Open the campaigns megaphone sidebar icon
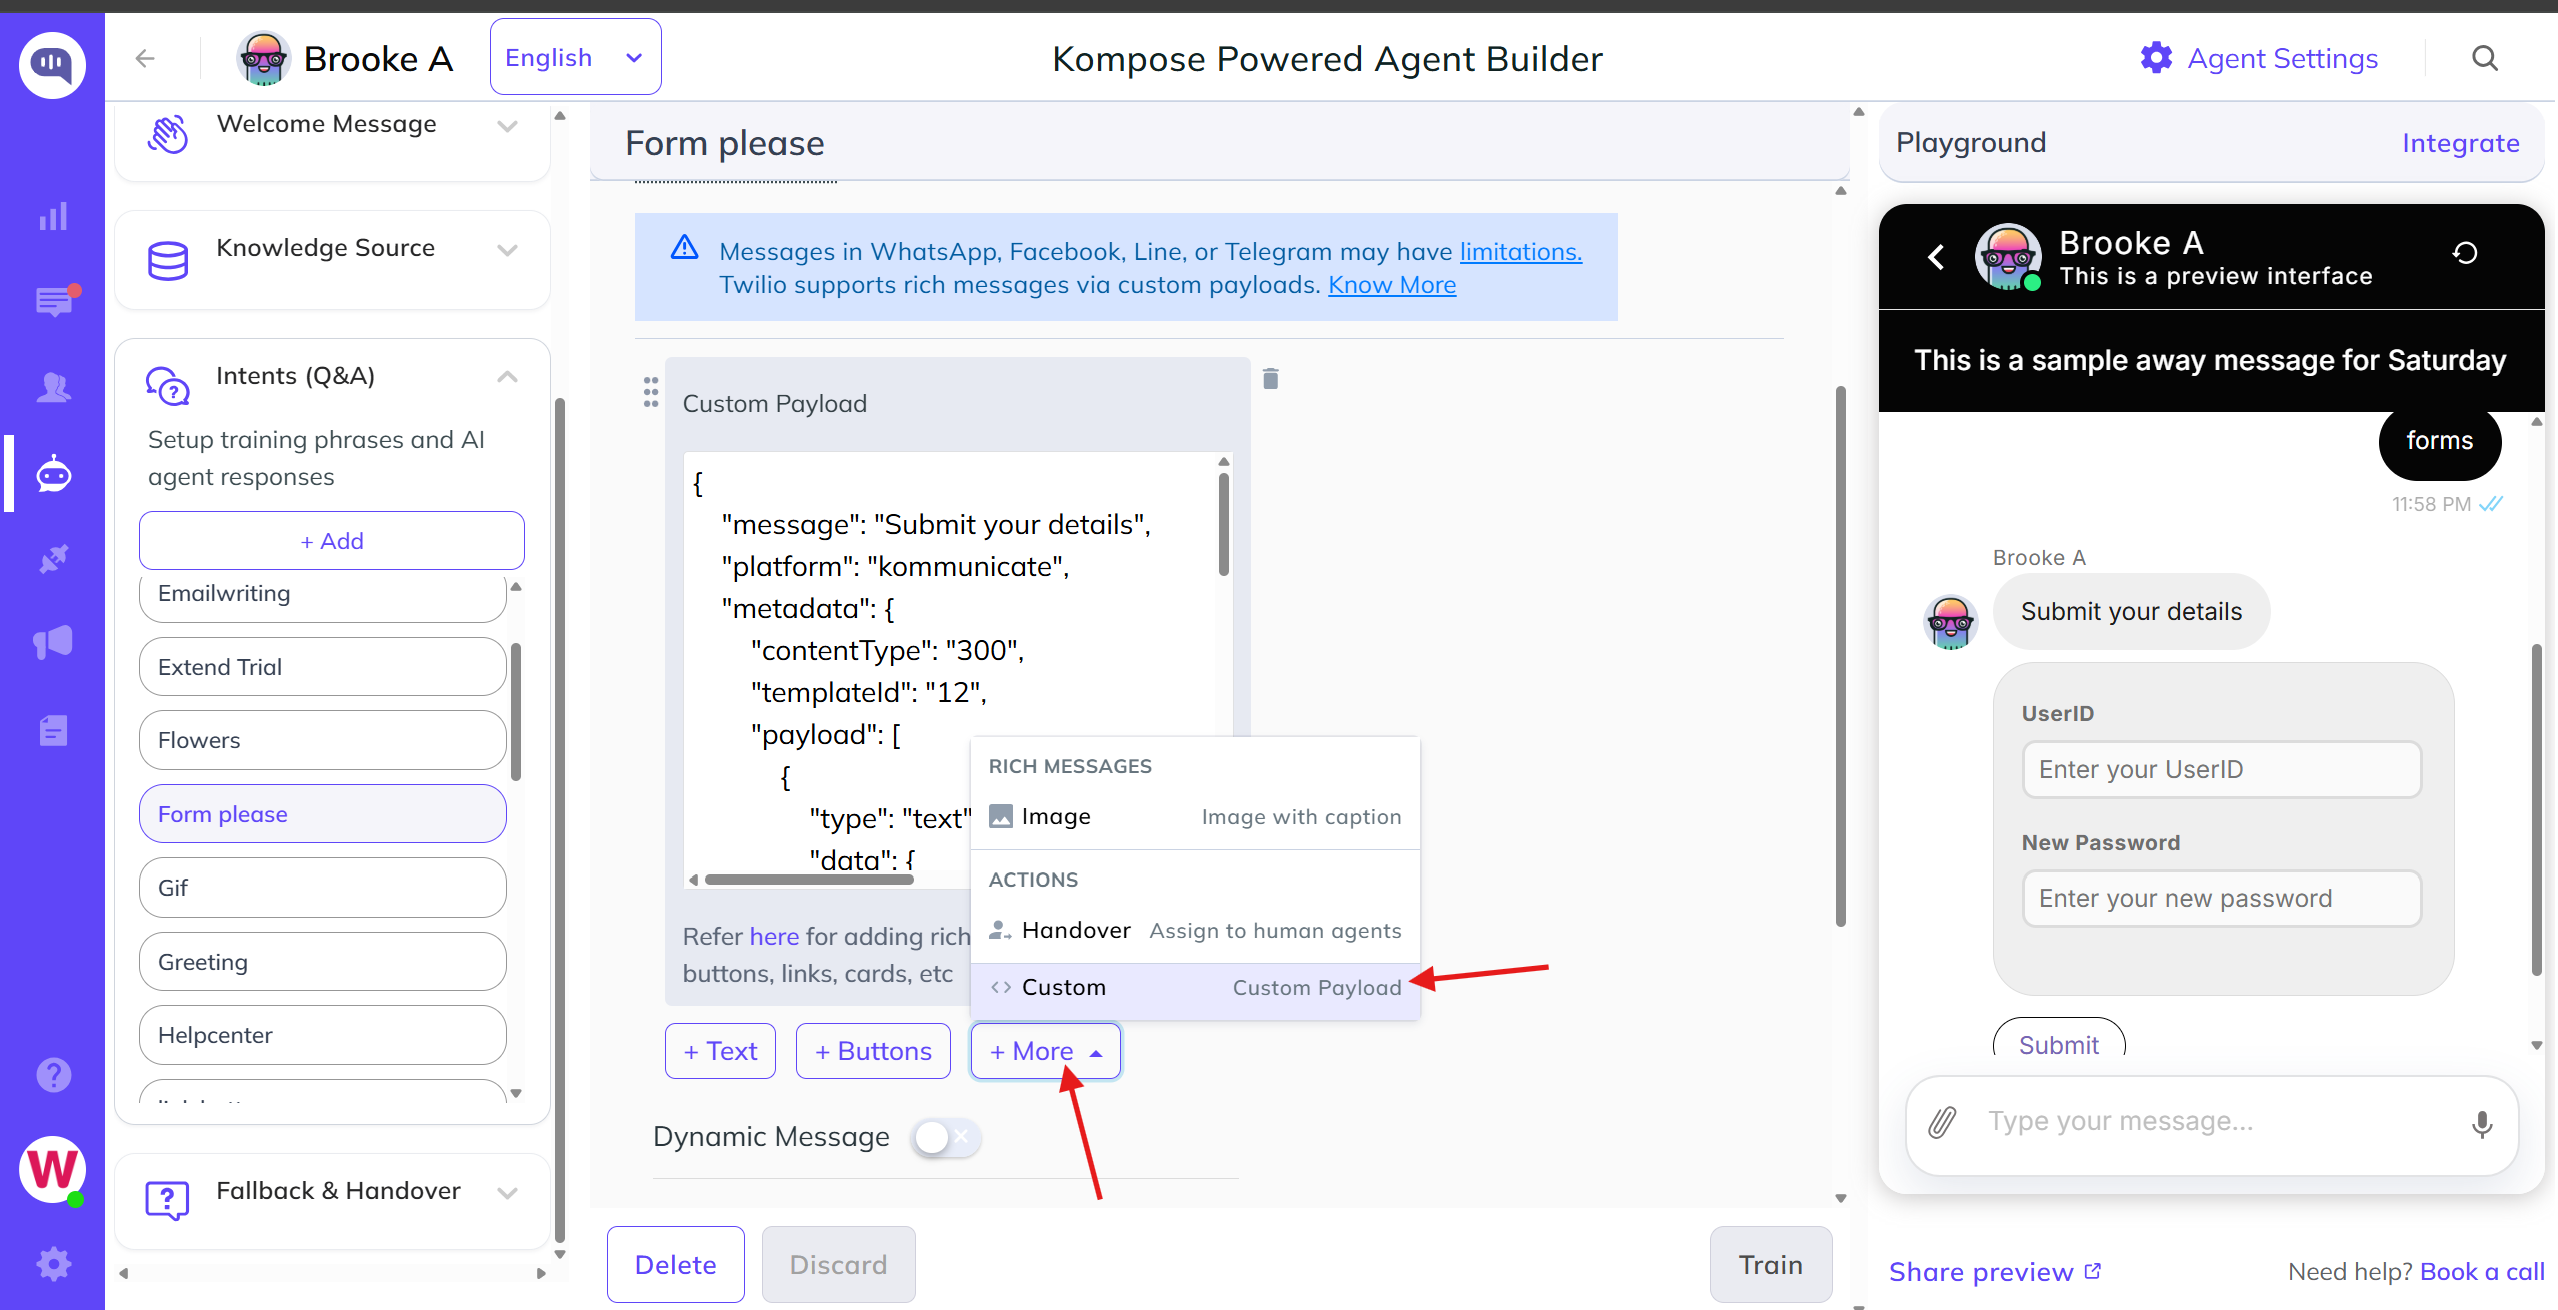2558x1310 pixels. coord(53,643)
